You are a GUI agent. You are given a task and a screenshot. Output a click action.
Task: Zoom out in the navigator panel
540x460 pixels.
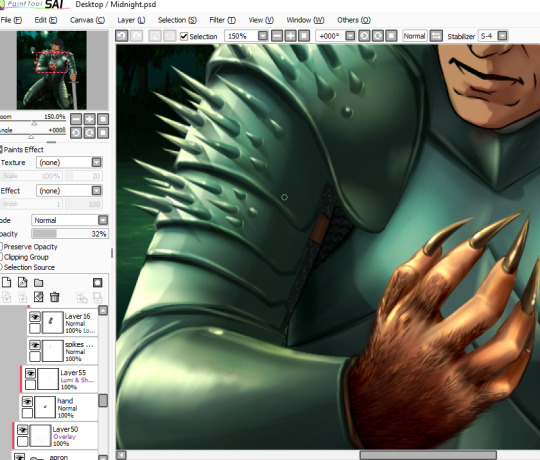(x=76, y=119)
